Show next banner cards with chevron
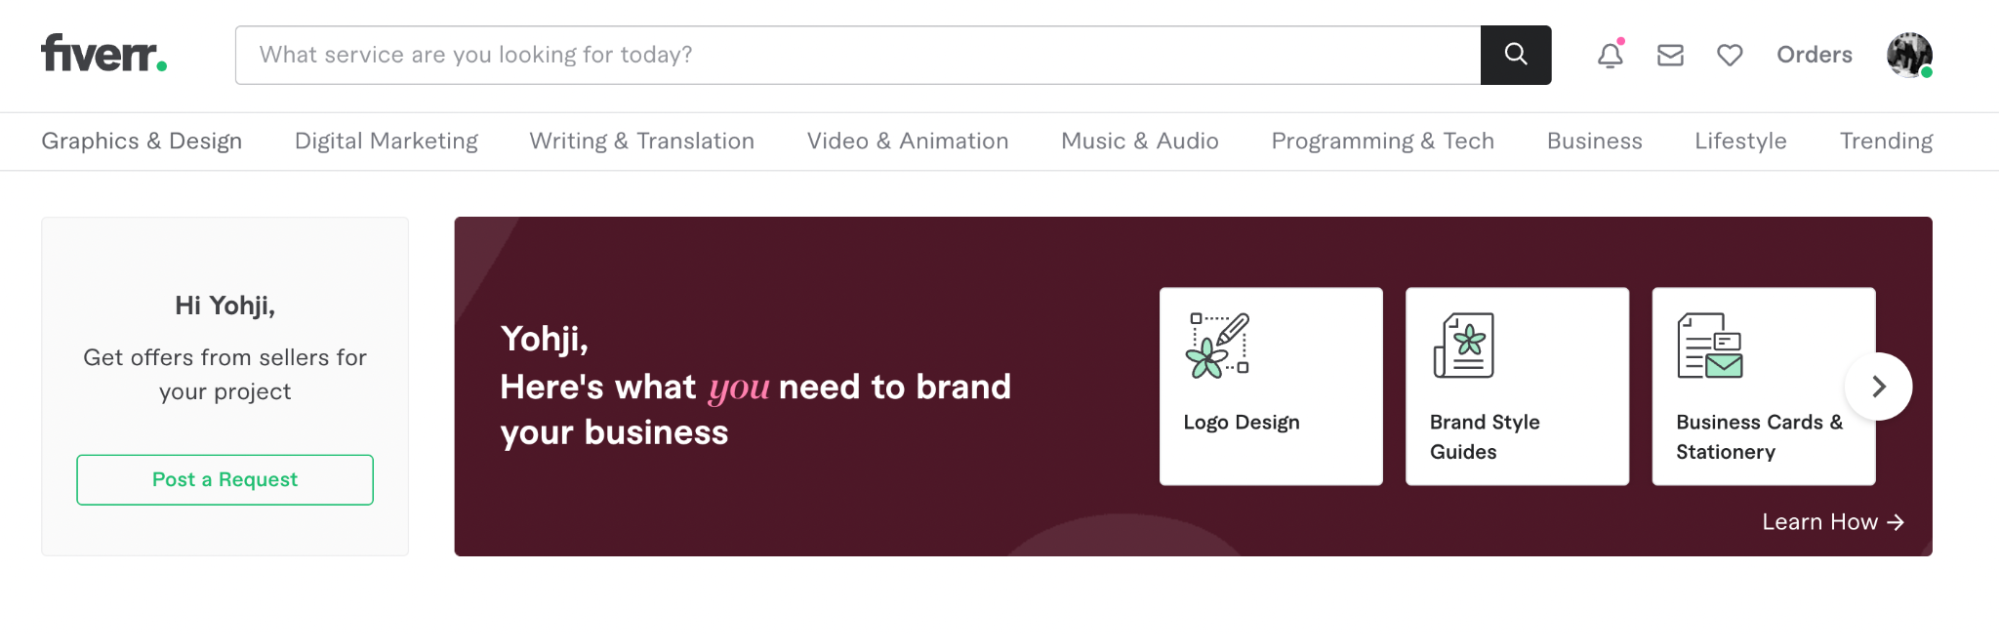Screen dimensions: 1999x635 tap(1878, 386)
